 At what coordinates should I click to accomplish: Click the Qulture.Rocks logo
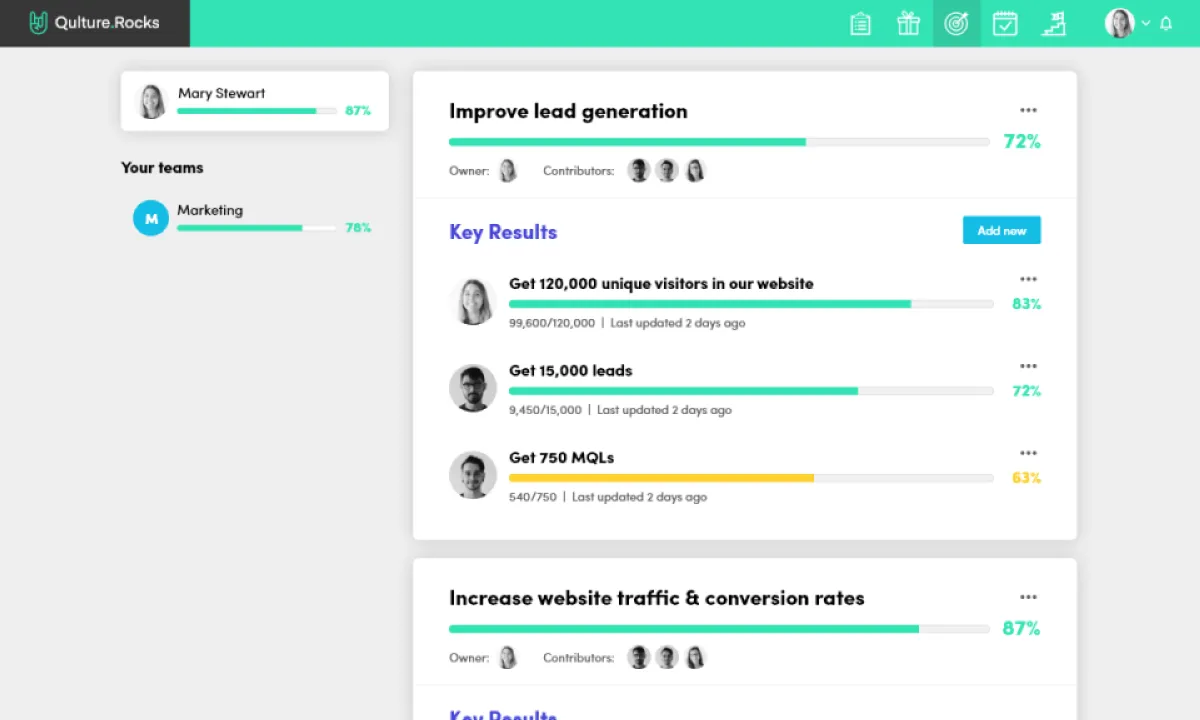point(95,22)
